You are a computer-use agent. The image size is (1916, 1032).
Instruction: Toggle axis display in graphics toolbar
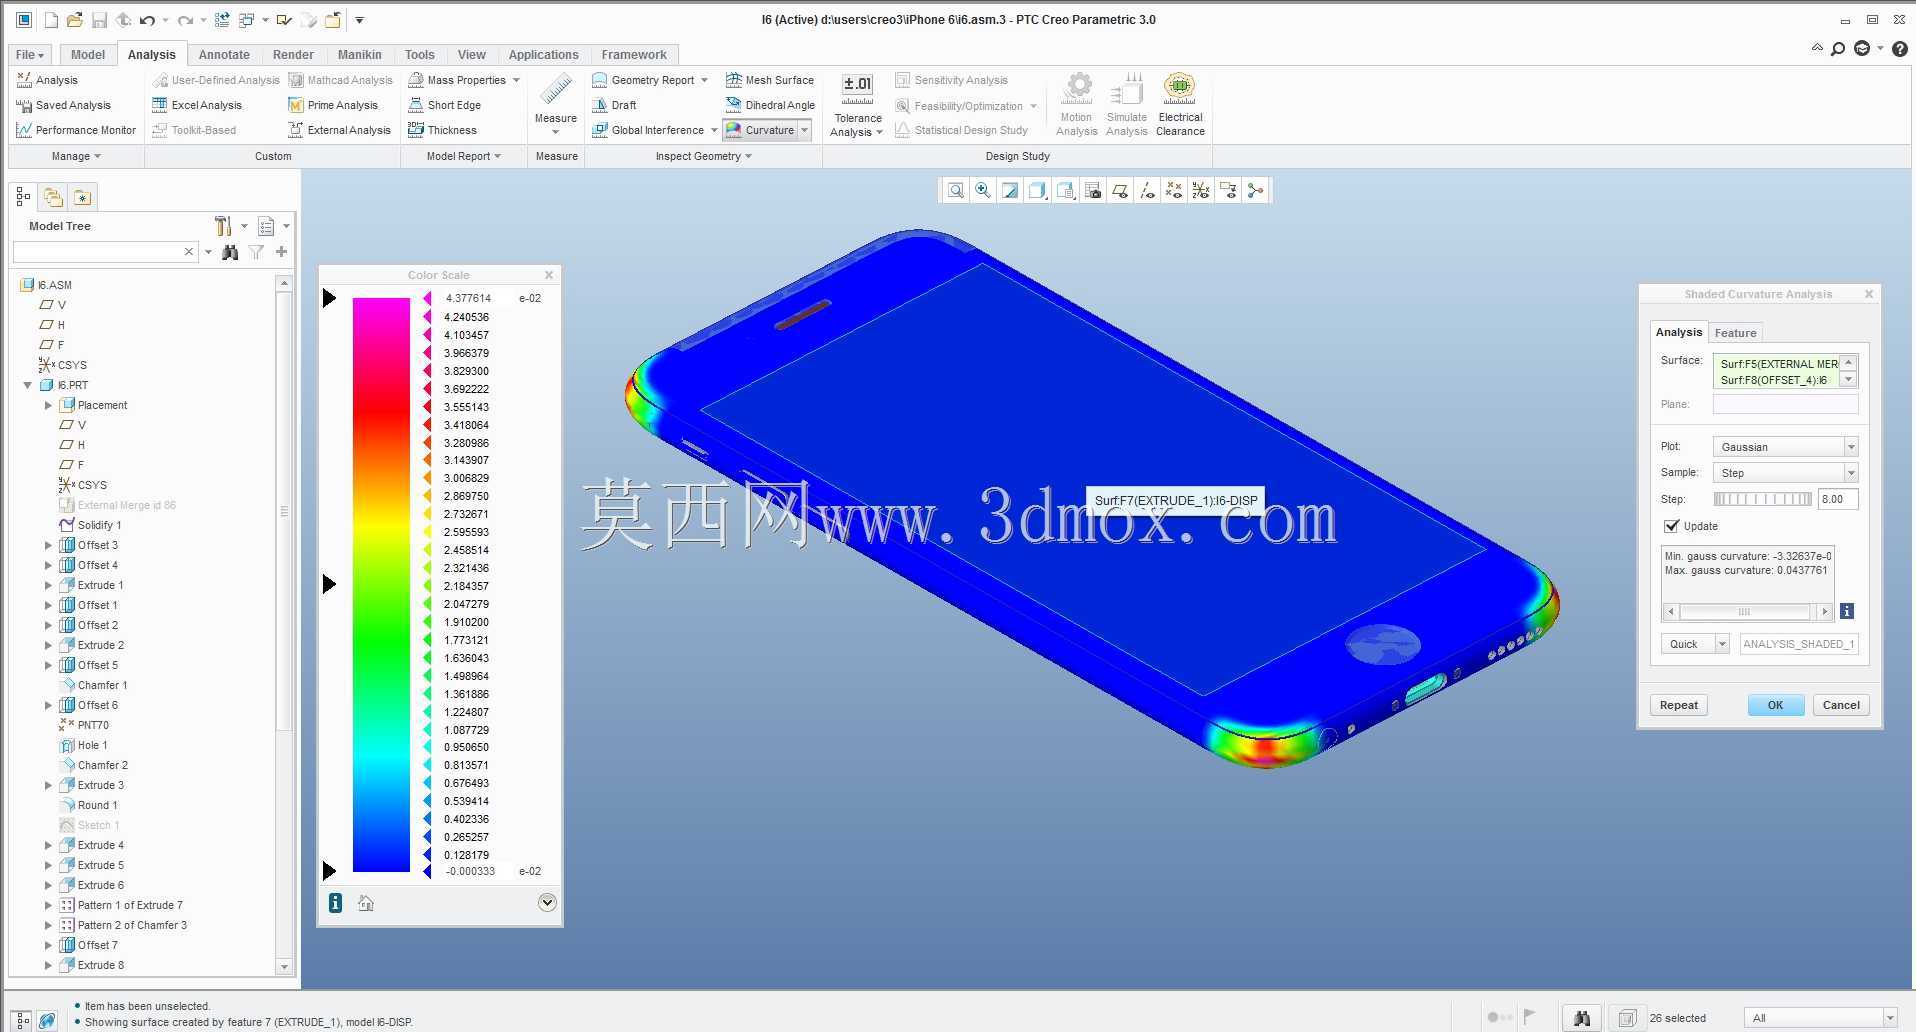click(x=1147, y=190)
